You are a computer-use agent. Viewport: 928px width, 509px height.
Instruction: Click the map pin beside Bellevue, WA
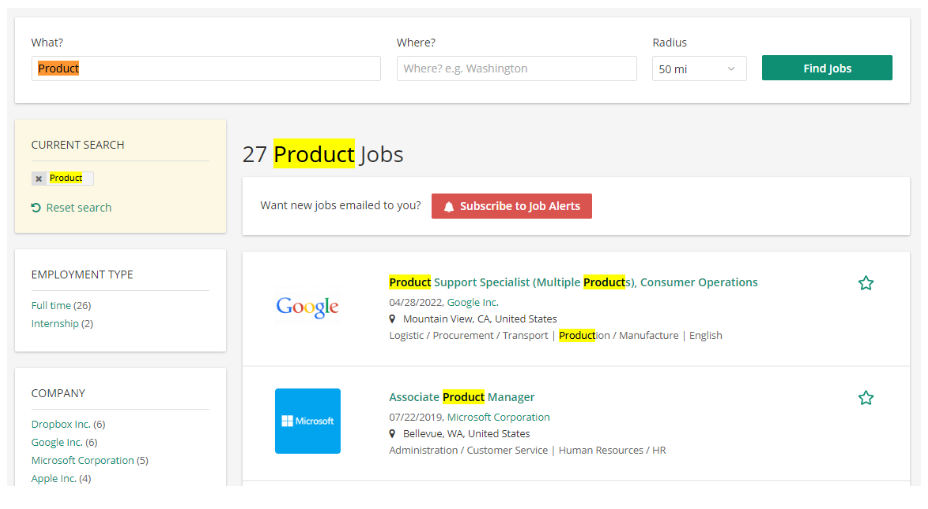392,434
